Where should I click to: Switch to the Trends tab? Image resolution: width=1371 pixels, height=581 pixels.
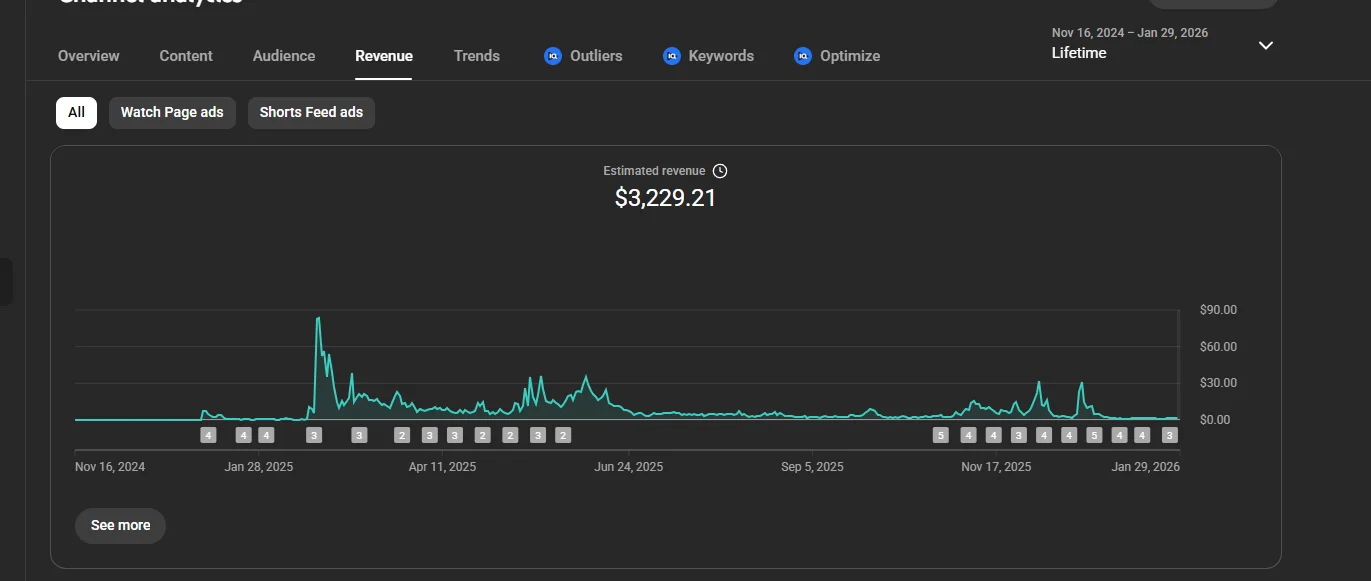pos(476,56)
